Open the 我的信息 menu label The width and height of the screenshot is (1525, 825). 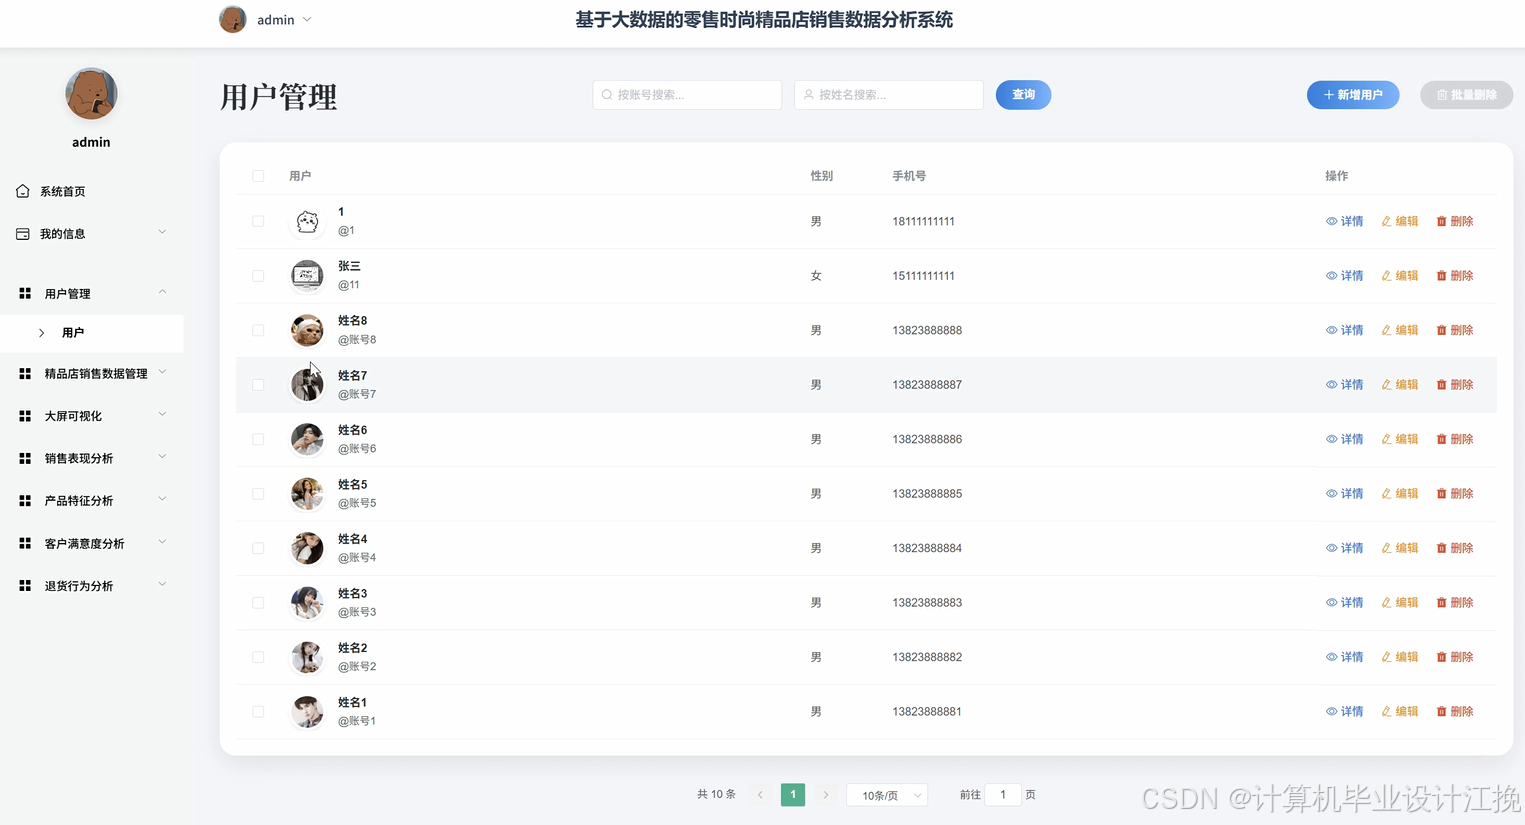(63, 234)
